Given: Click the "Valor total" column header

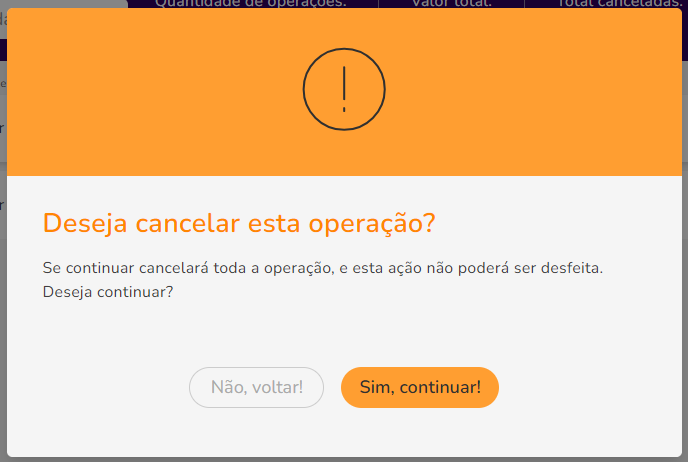Looking at the screenshot, I should (x=452, y=4).
